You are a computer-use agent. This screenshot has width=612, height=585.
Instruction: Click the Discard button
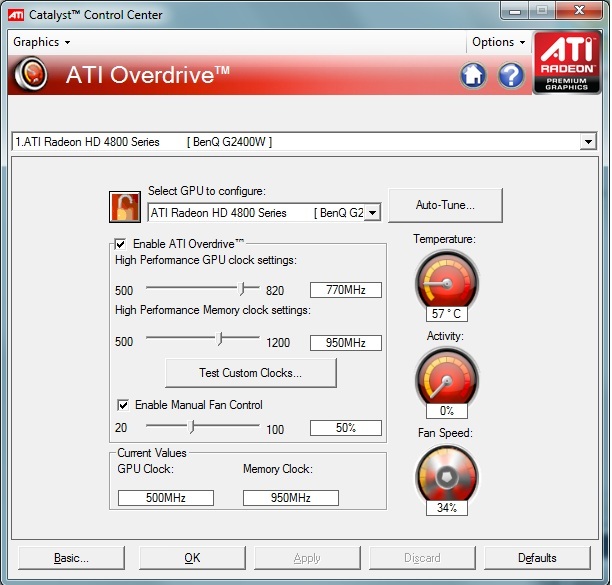(x=422, y=558)
